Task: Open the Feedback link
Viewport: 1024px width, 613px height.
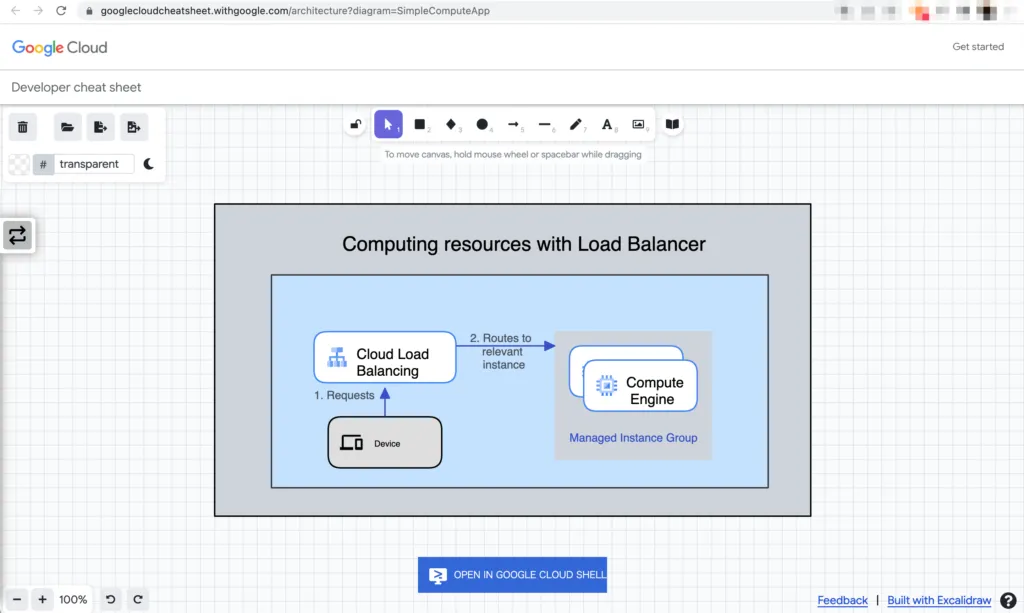Action: coord(842,600)
